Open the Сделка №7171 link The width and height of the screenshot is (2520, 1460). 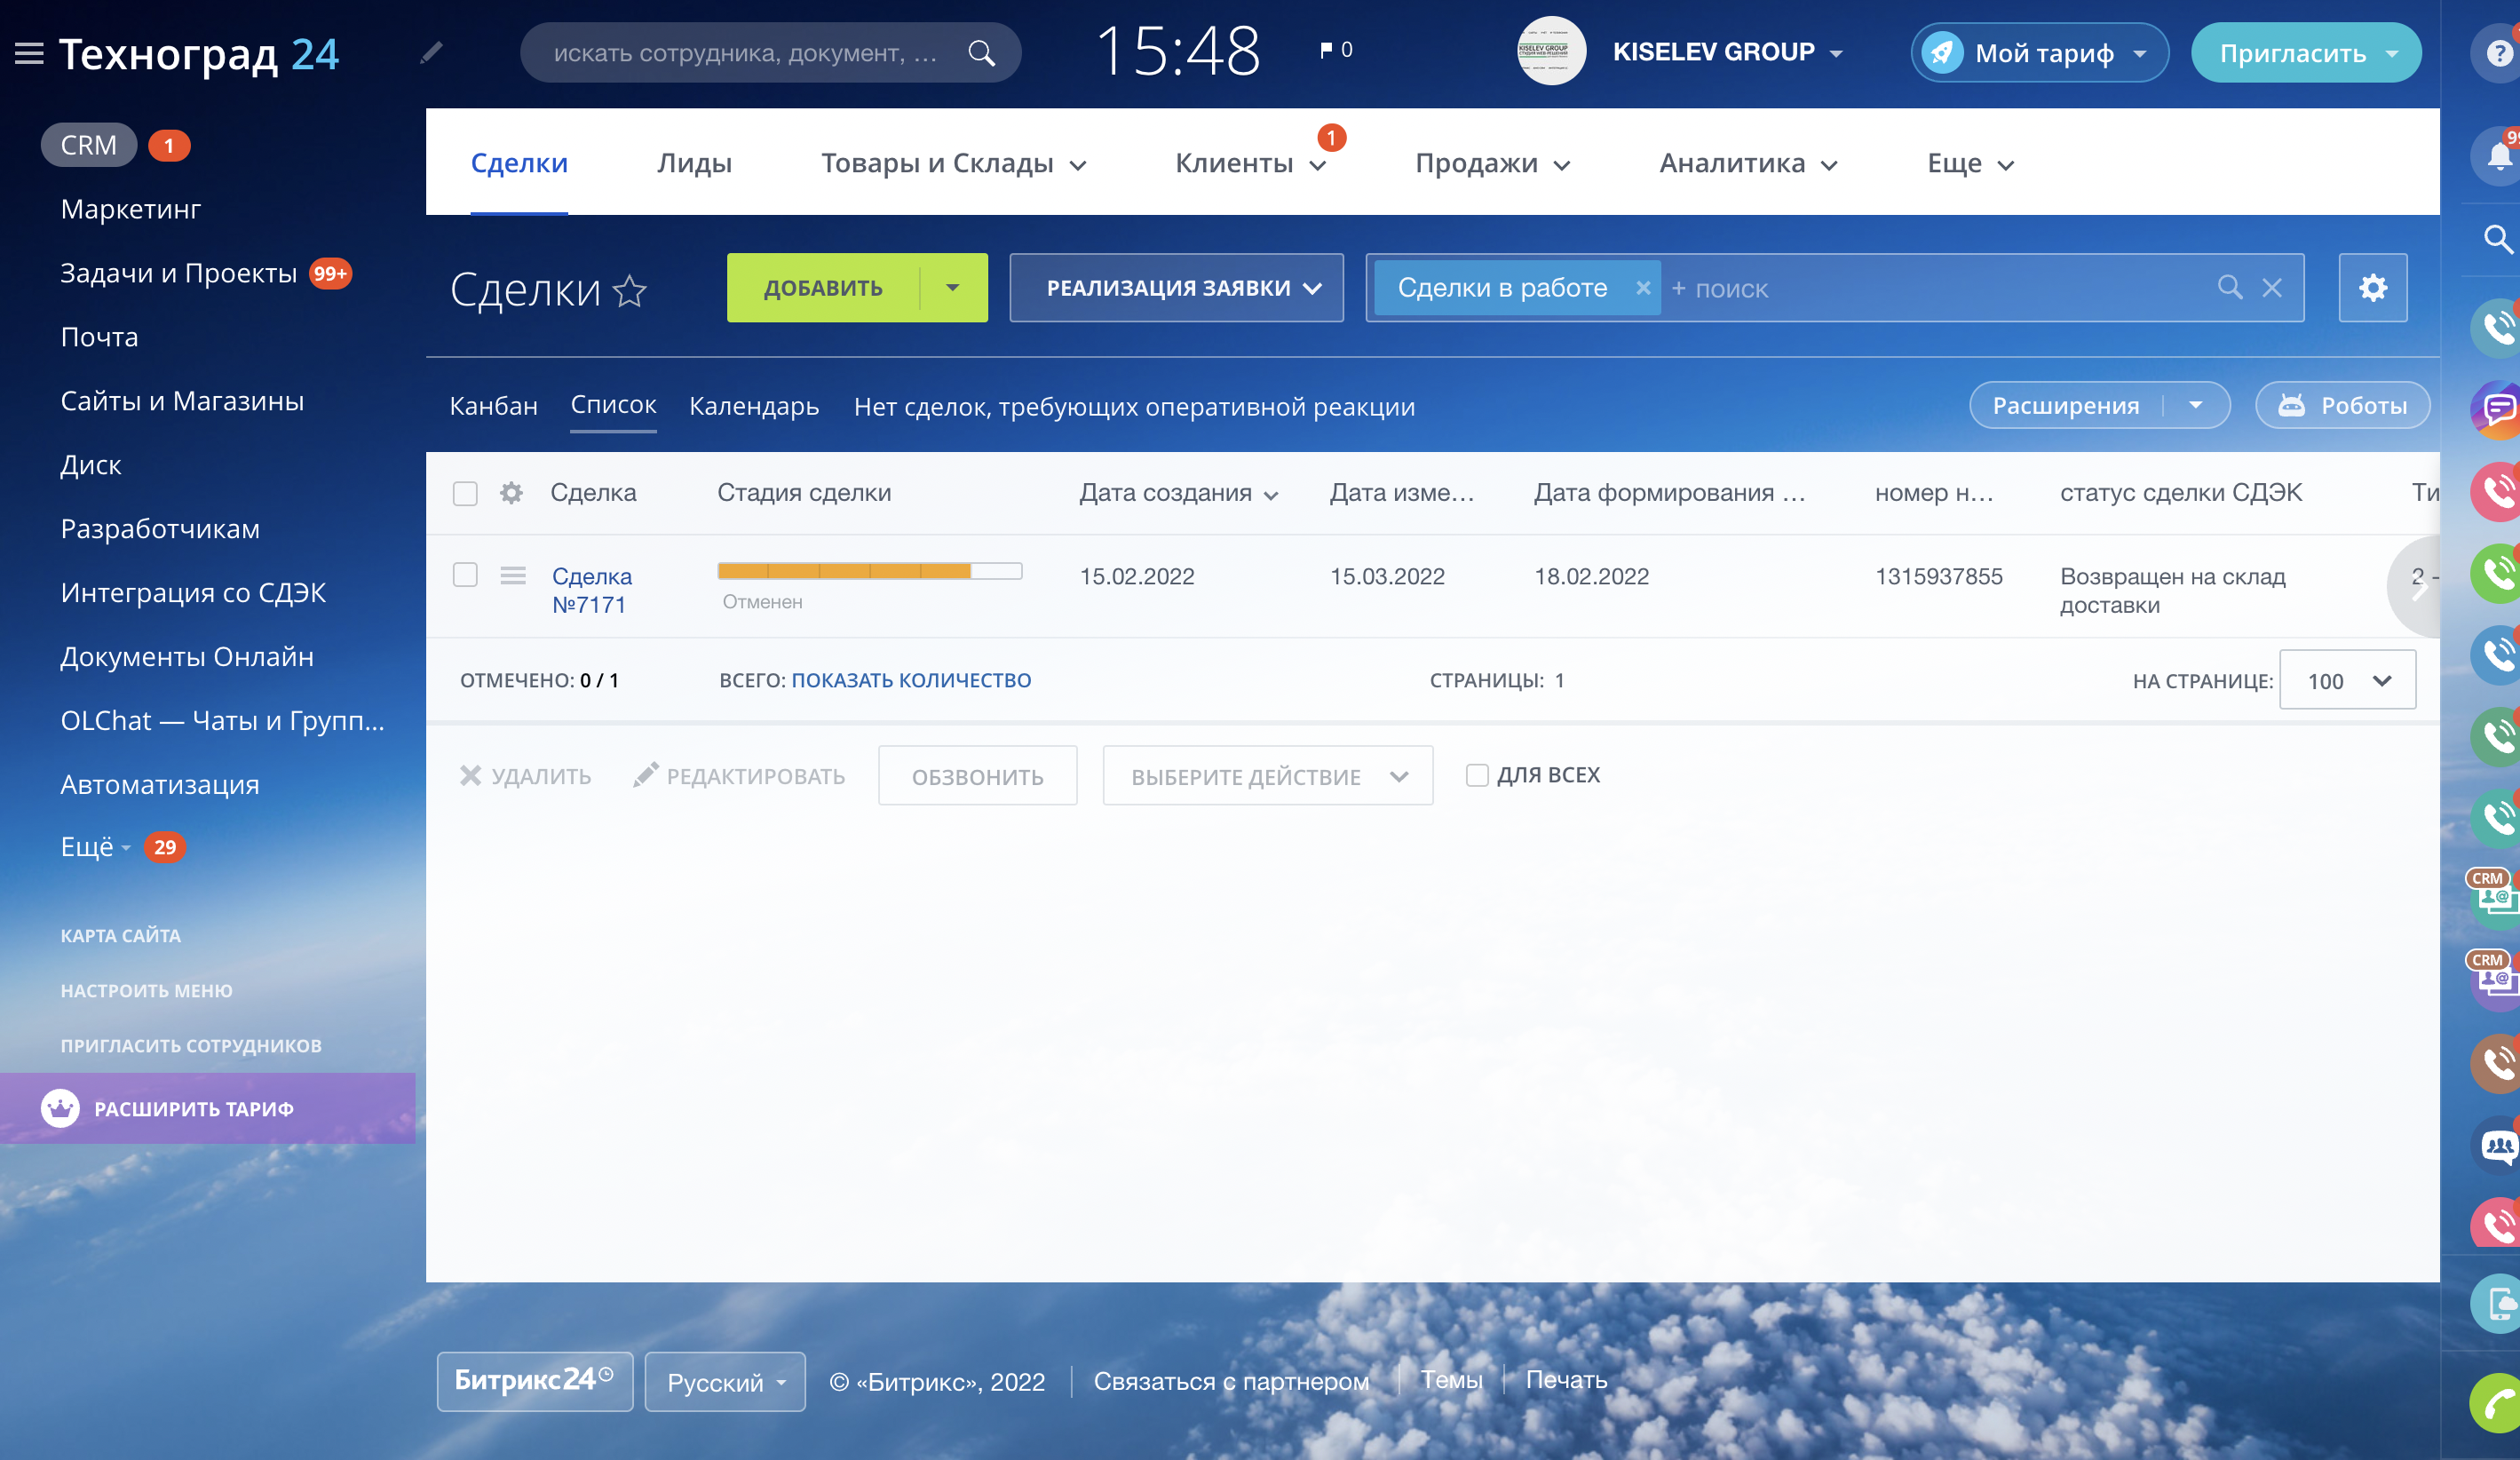(592, 590)
